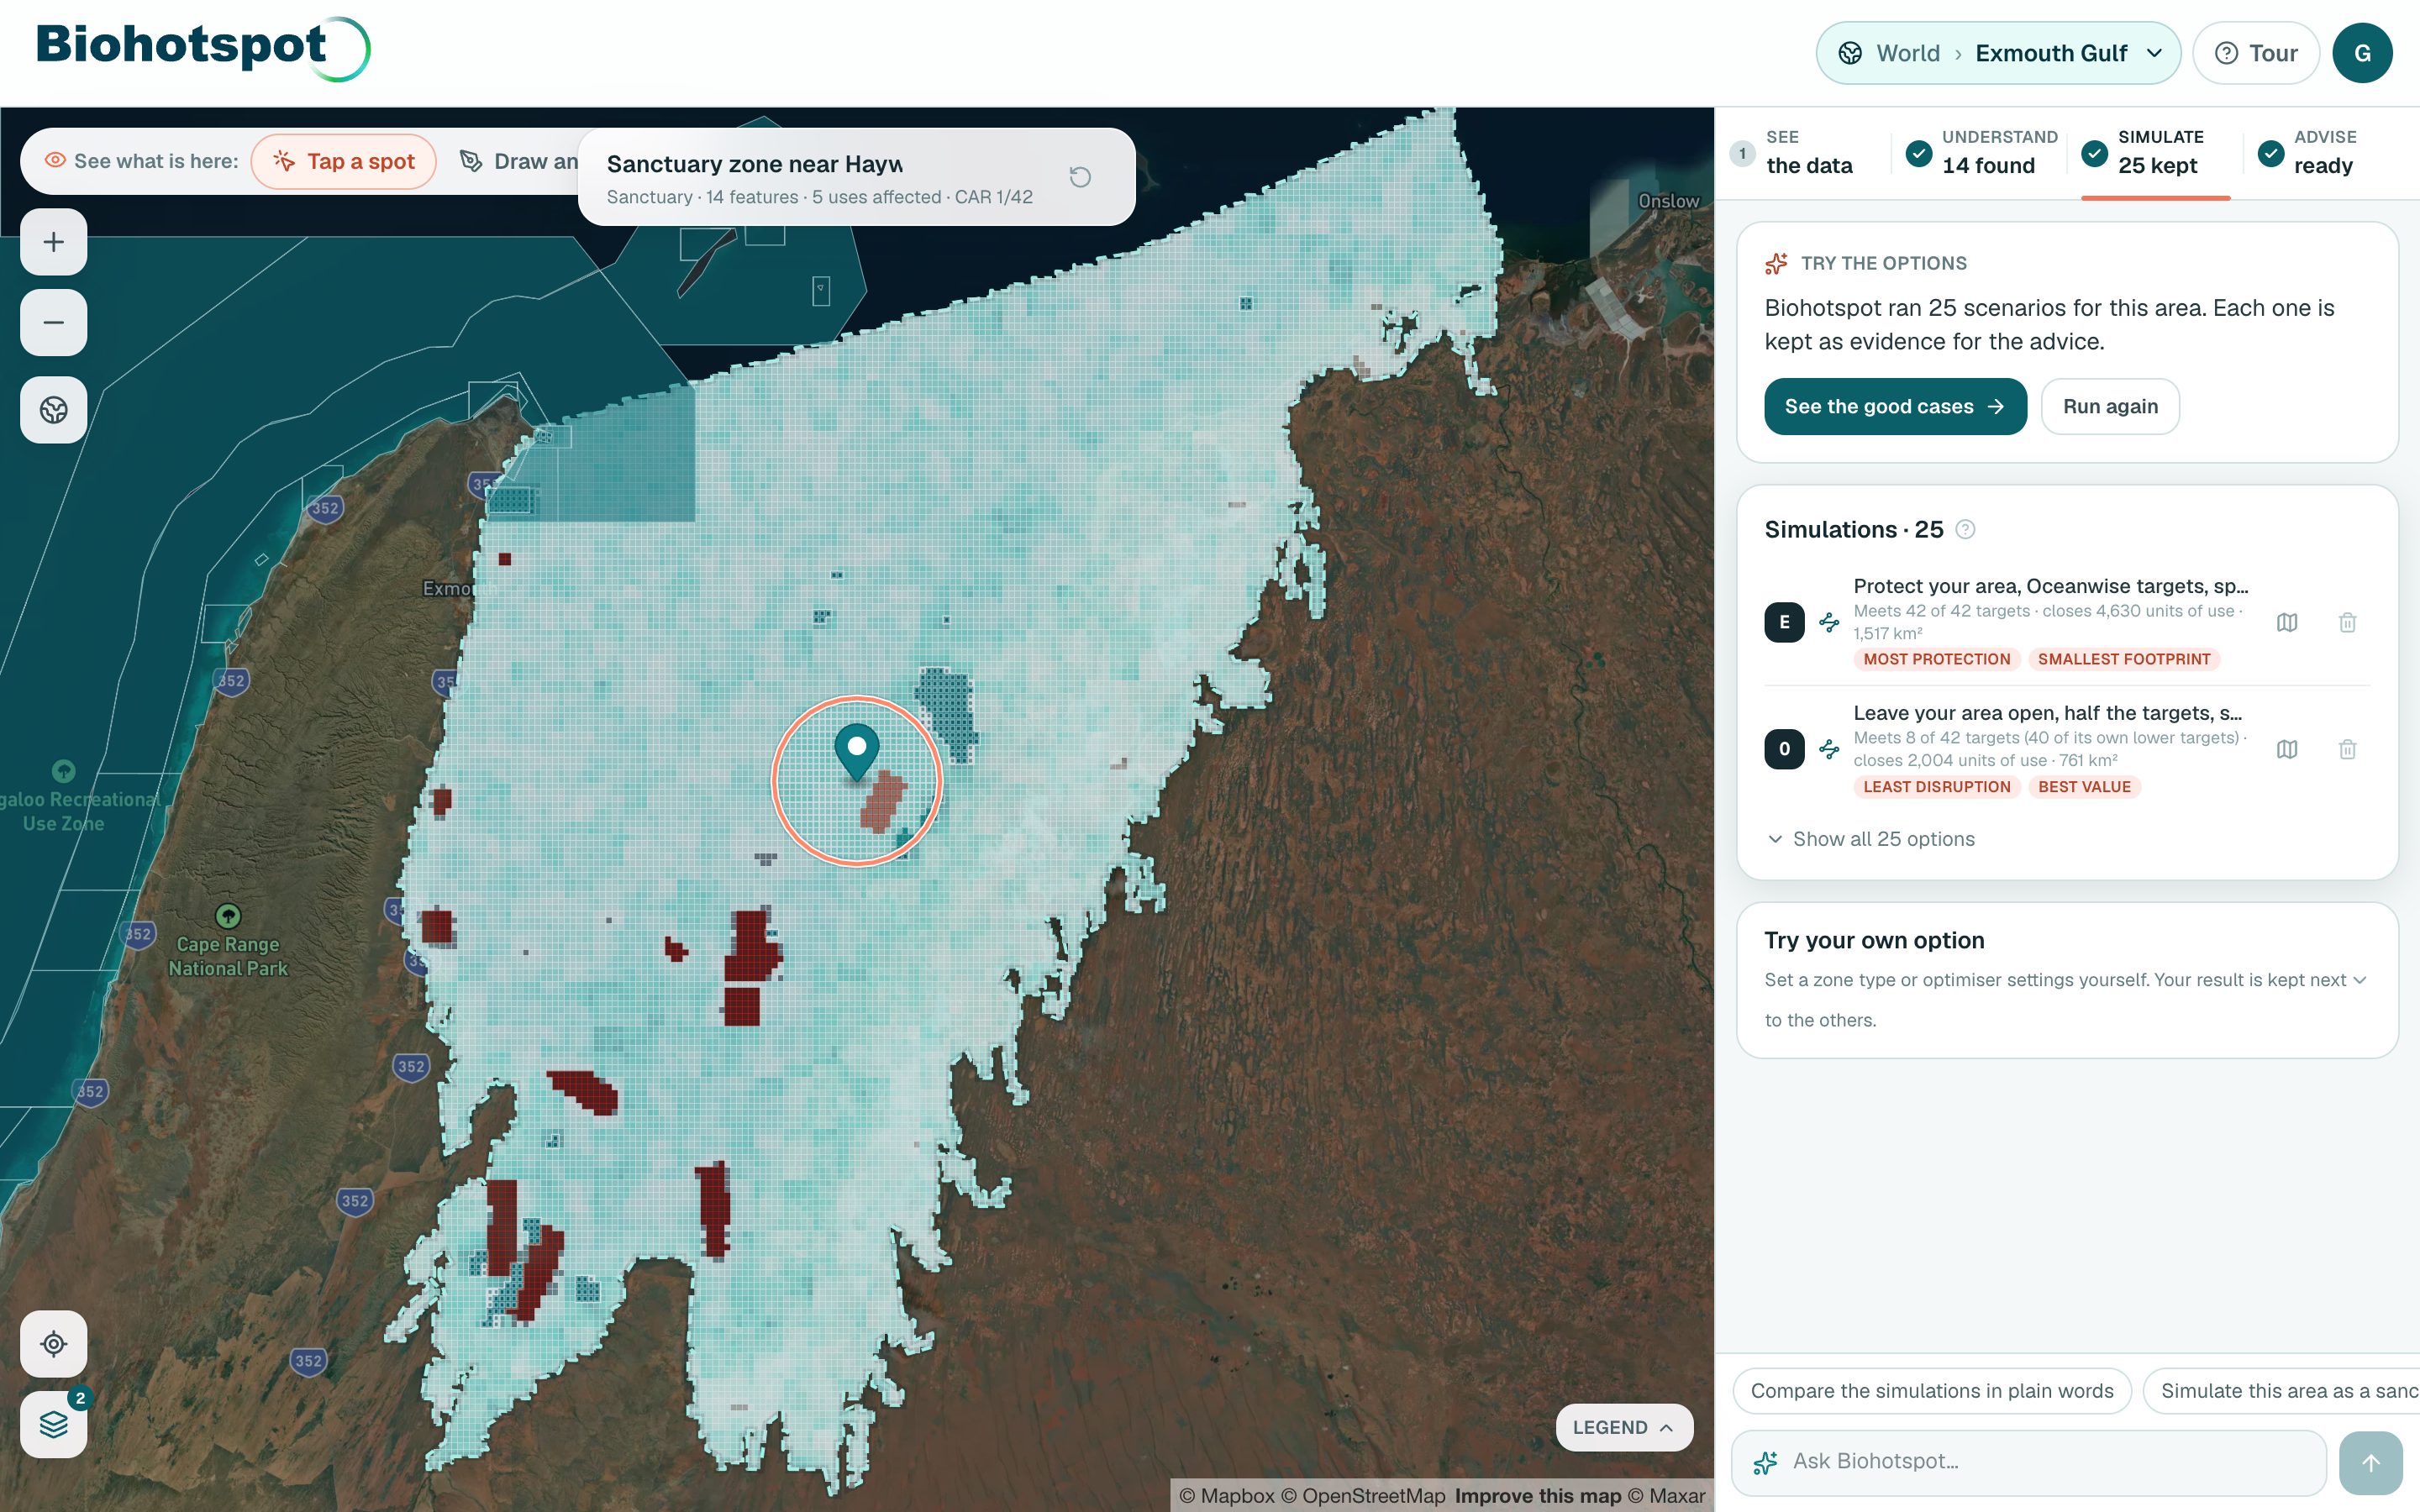
Task: Click the LEAST DISRUPTION tag
Action: (1936, 787)
